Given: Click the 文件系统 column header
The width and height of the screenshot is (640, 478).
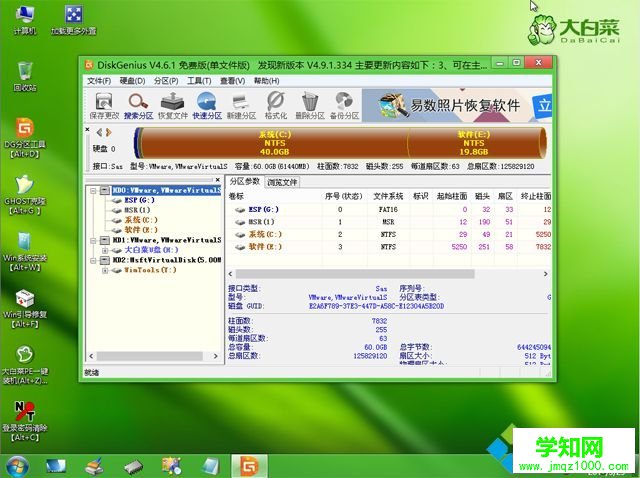Looking at the screenshot, I should click(388, 196).
